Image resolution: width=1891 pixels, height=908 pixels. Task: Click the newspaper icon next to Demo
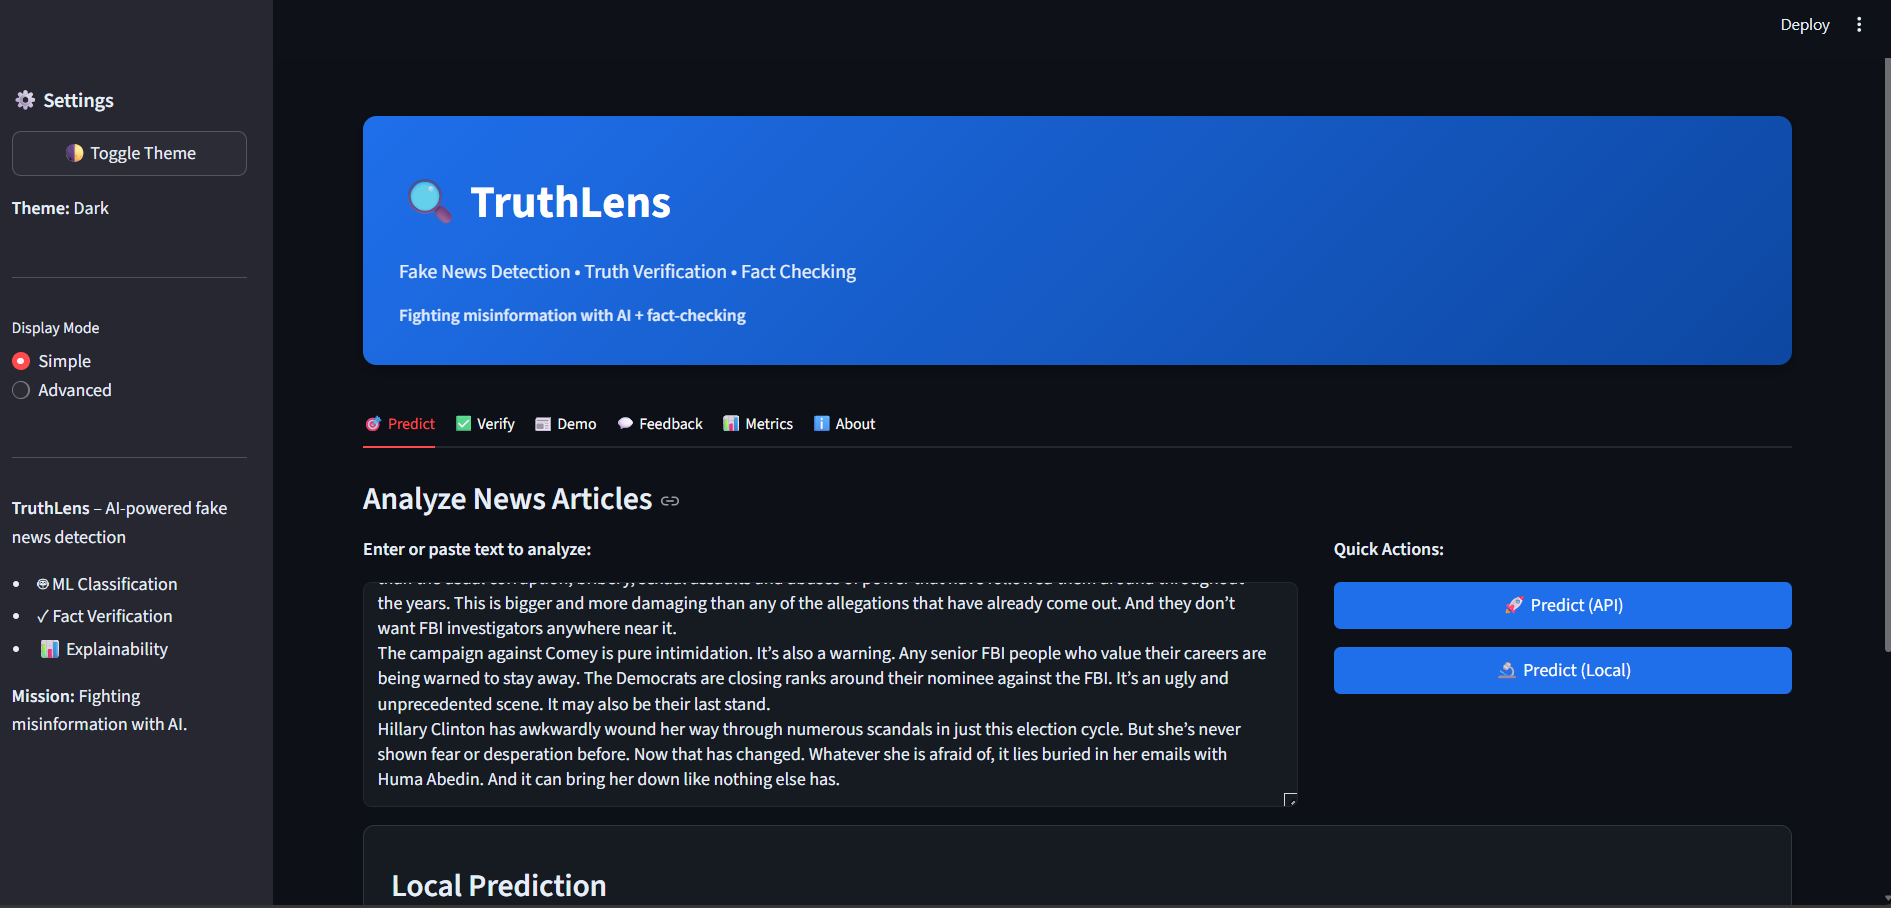[x=544, y=423]
